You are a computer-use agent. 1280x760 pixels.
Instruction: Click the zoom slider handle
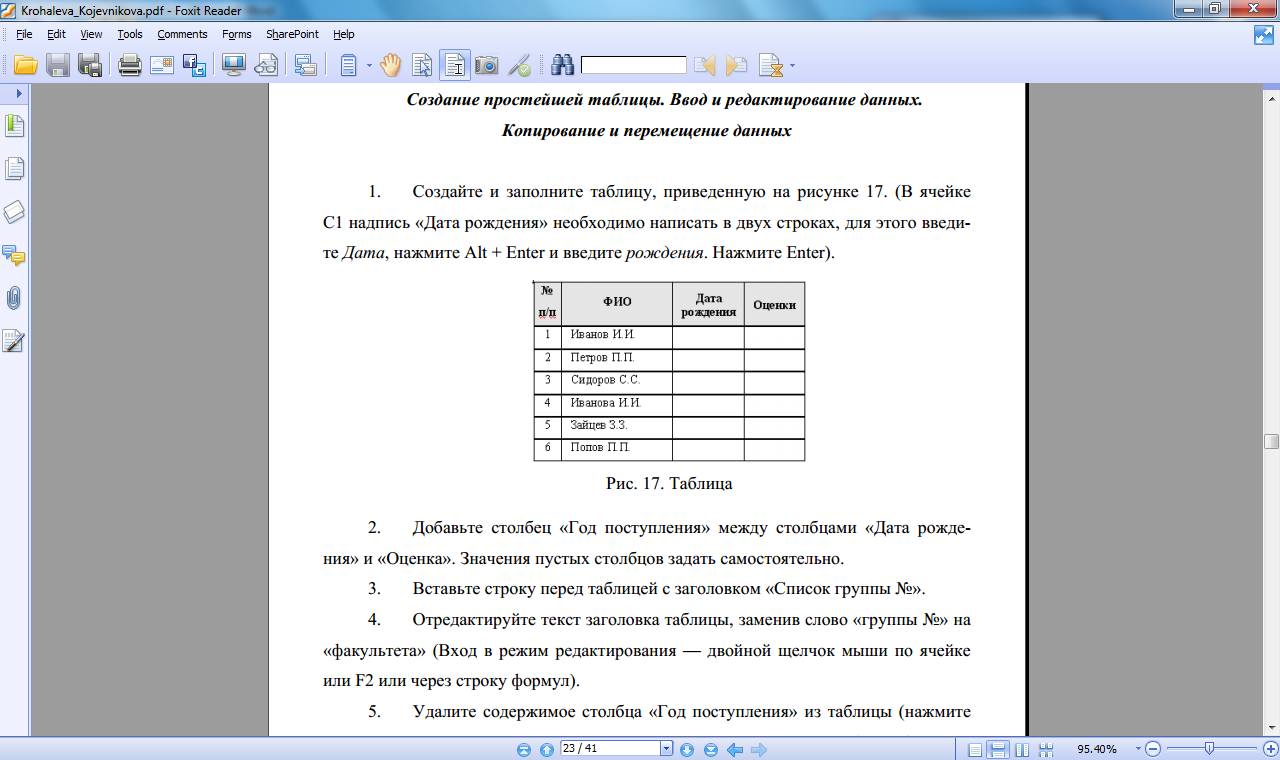(1210, 748)
